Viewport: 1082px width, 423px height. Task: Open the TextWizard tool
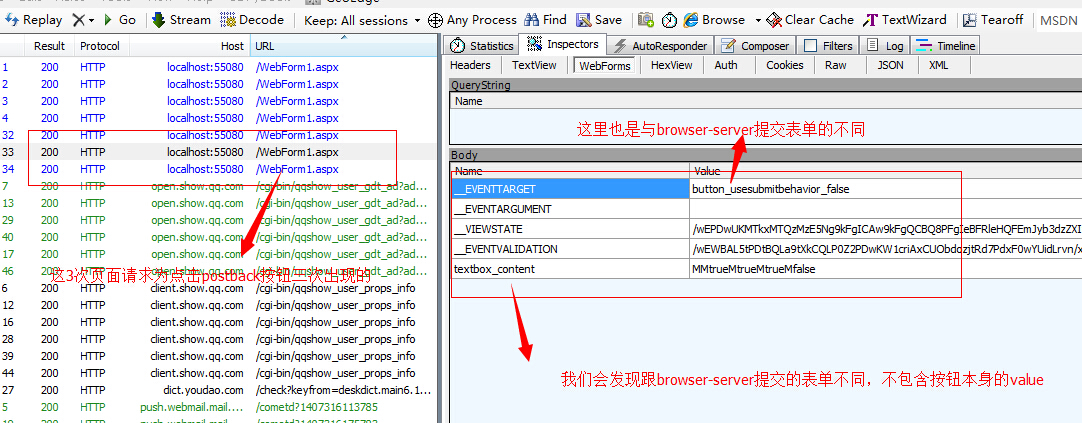(x=905, y=20)
